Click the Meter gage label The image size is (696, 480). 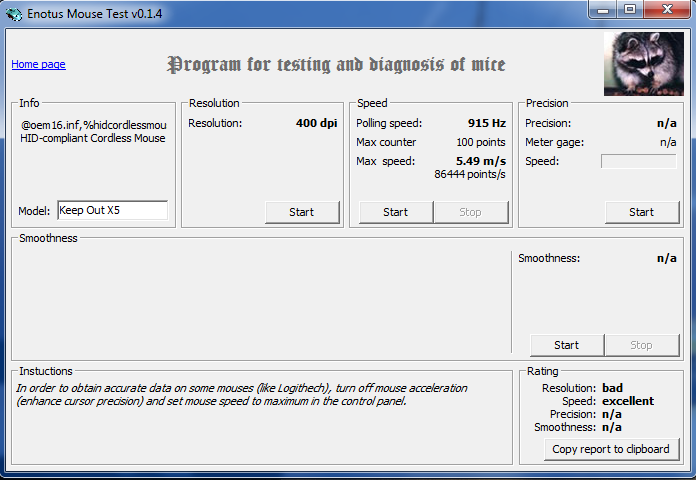click(554, 142)
